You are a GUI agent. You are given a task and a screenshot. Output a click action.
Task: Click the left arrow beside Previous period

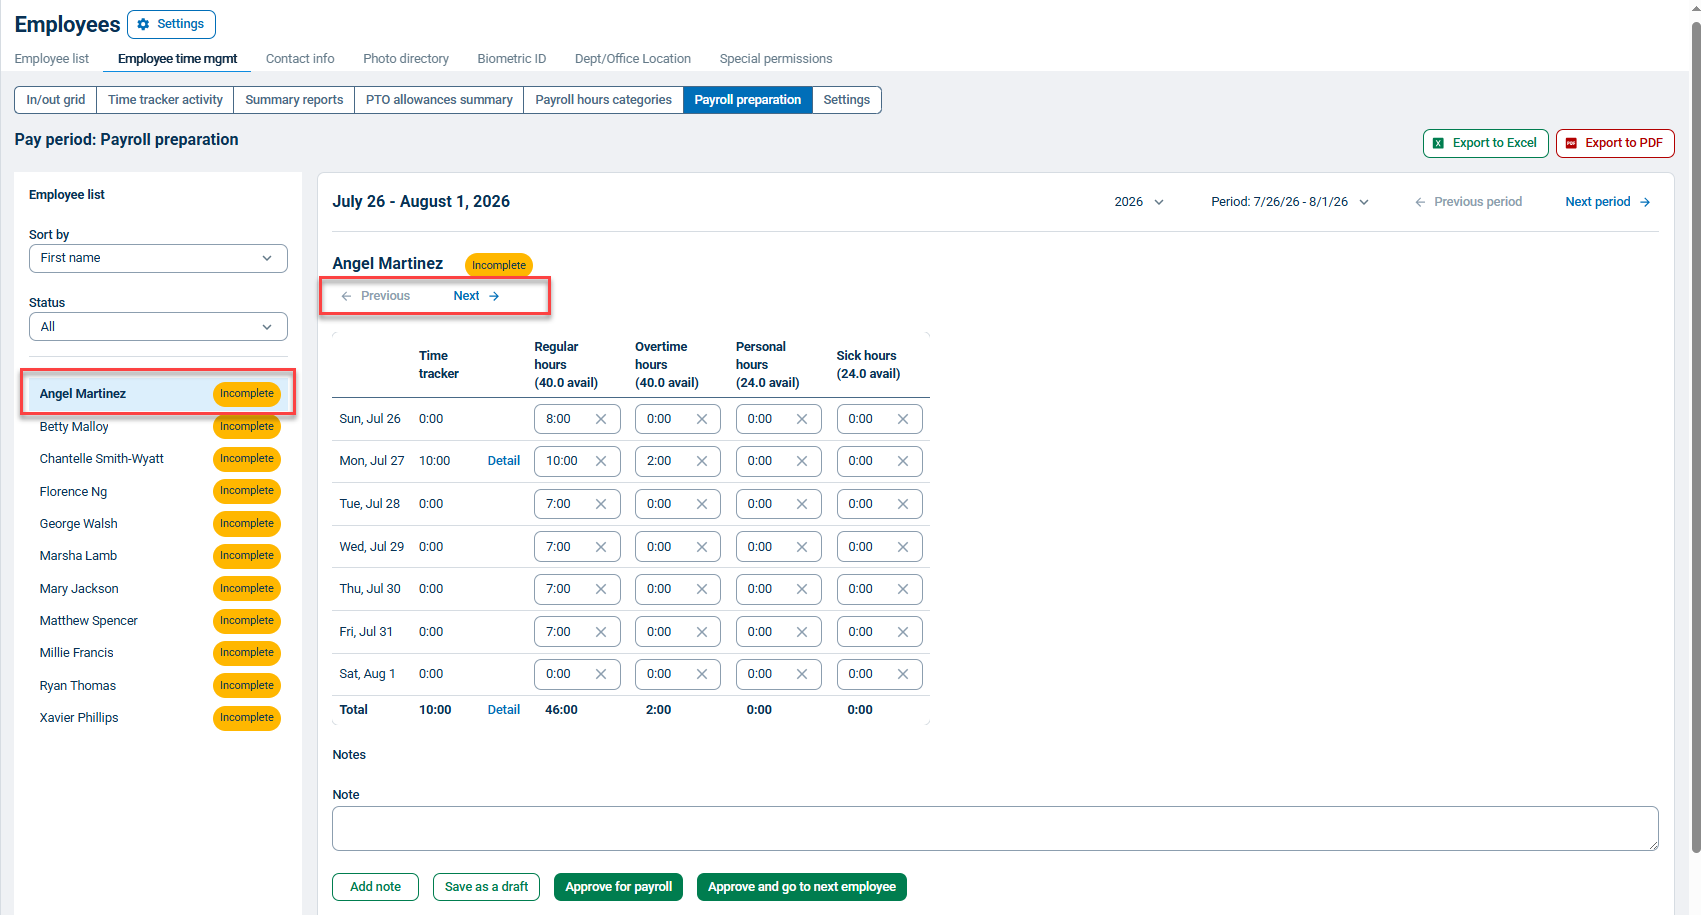pyautogui.click(x=1420, y=202)
